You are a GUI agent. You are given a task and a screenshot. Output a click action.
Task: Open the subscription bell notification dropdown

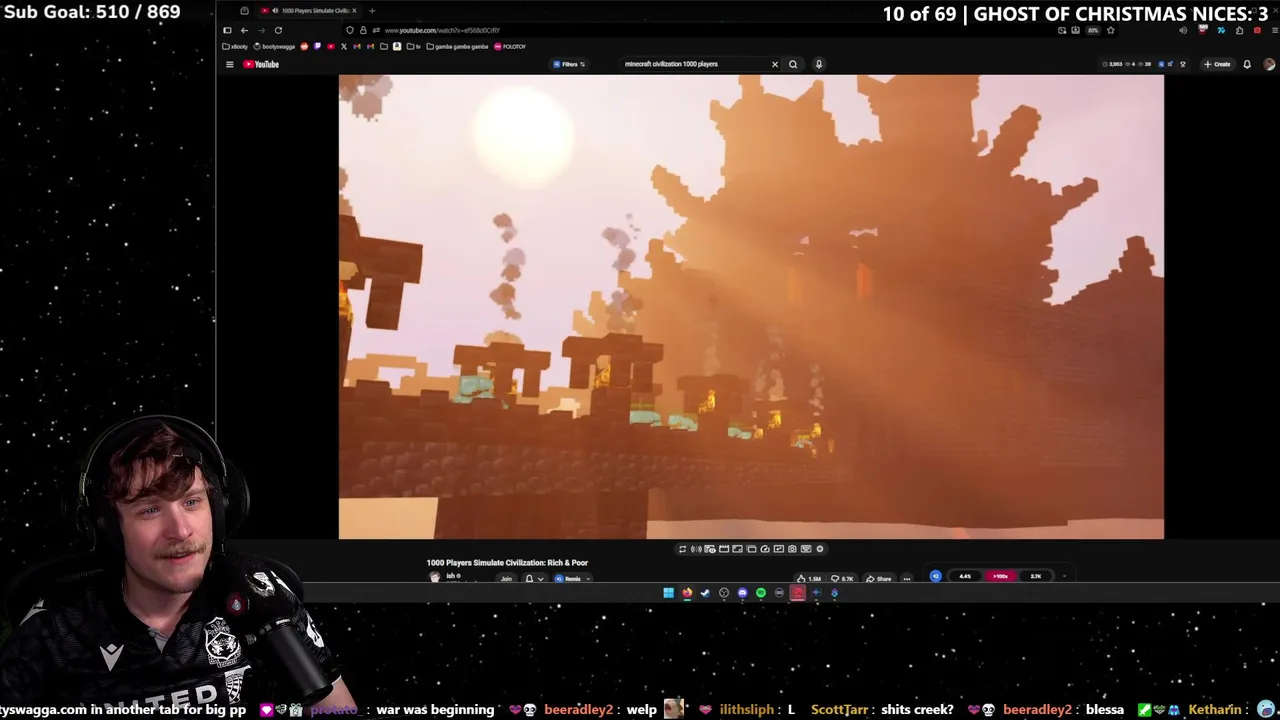tap(534, 579)
